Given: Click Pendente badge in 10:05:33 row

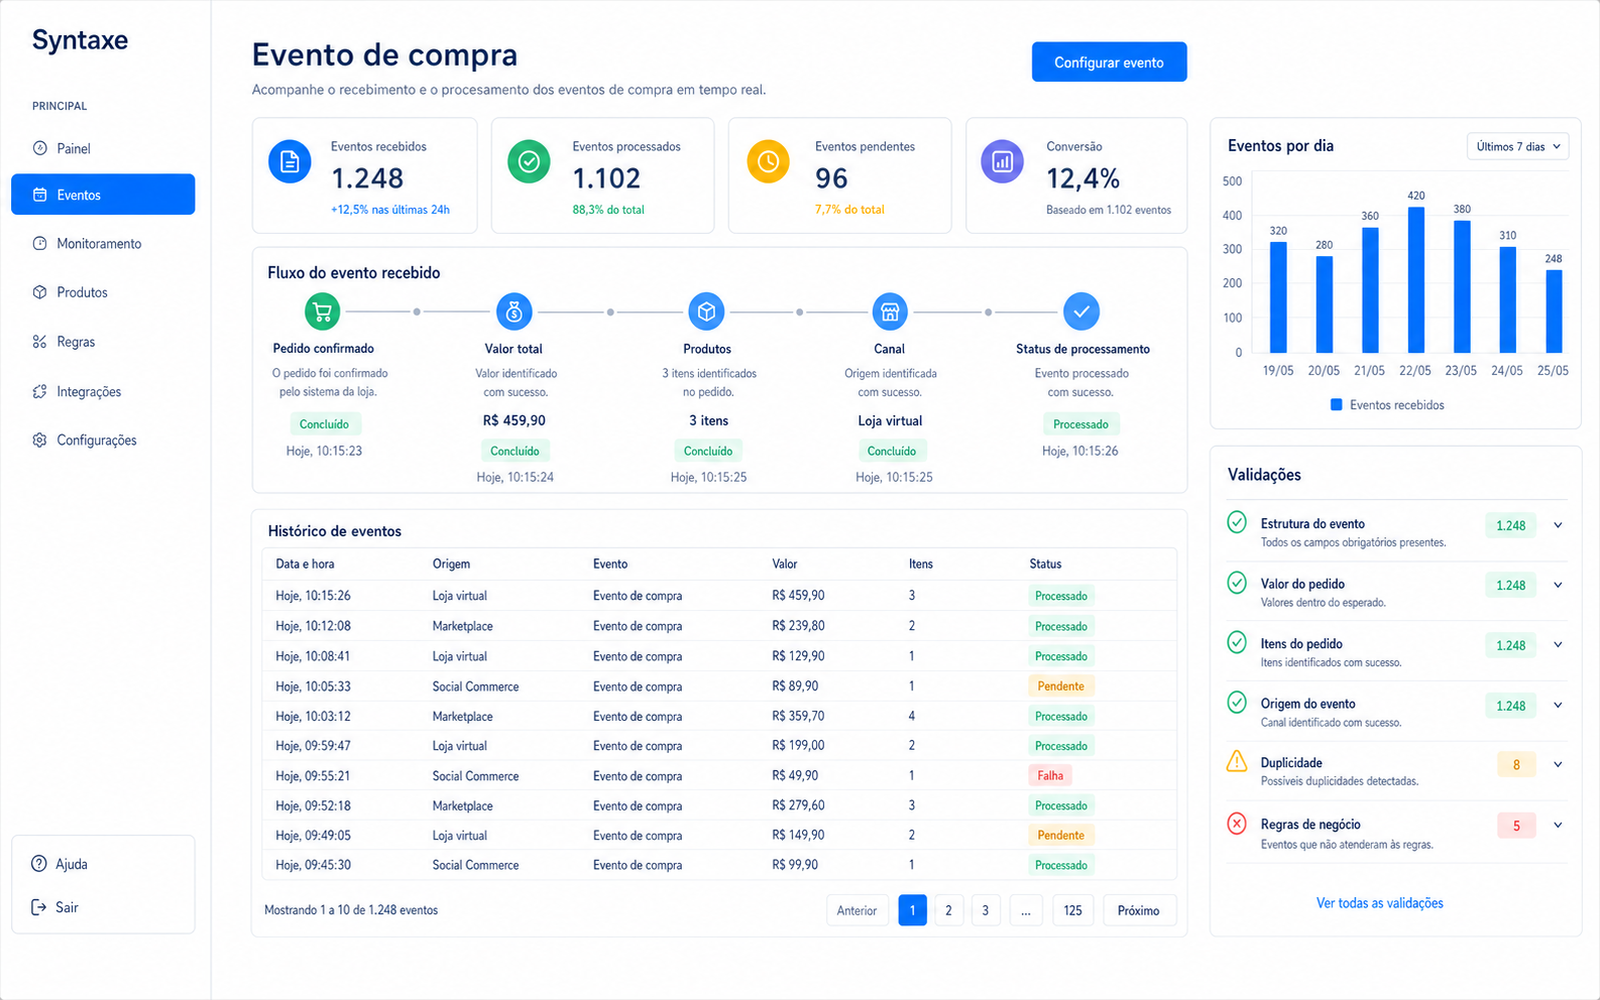Looking at the screenshot, I should (1061, 686).
